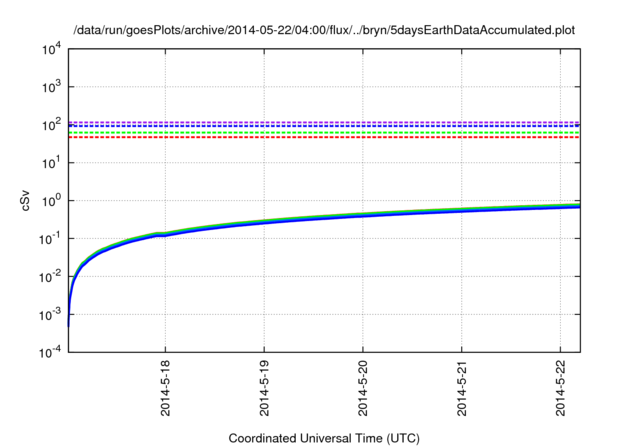Select the y-axis label 10^1

(x=52, y=162)
